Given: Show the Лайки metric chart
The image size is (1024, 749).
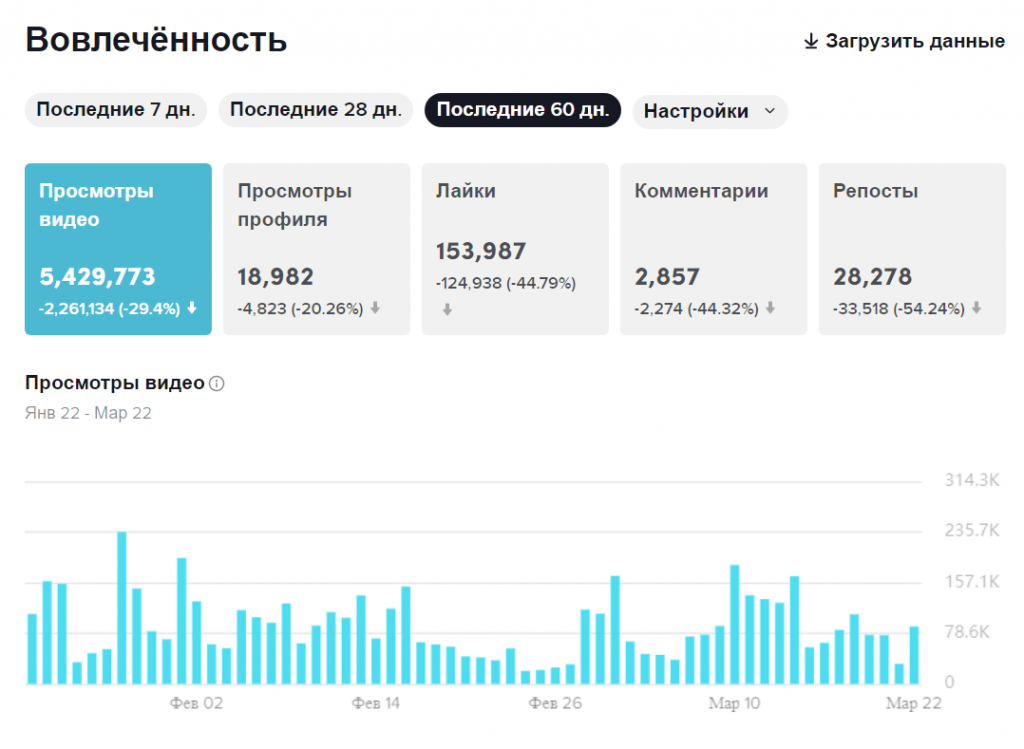Looking at the screenshot, I should tap(515, 248).
